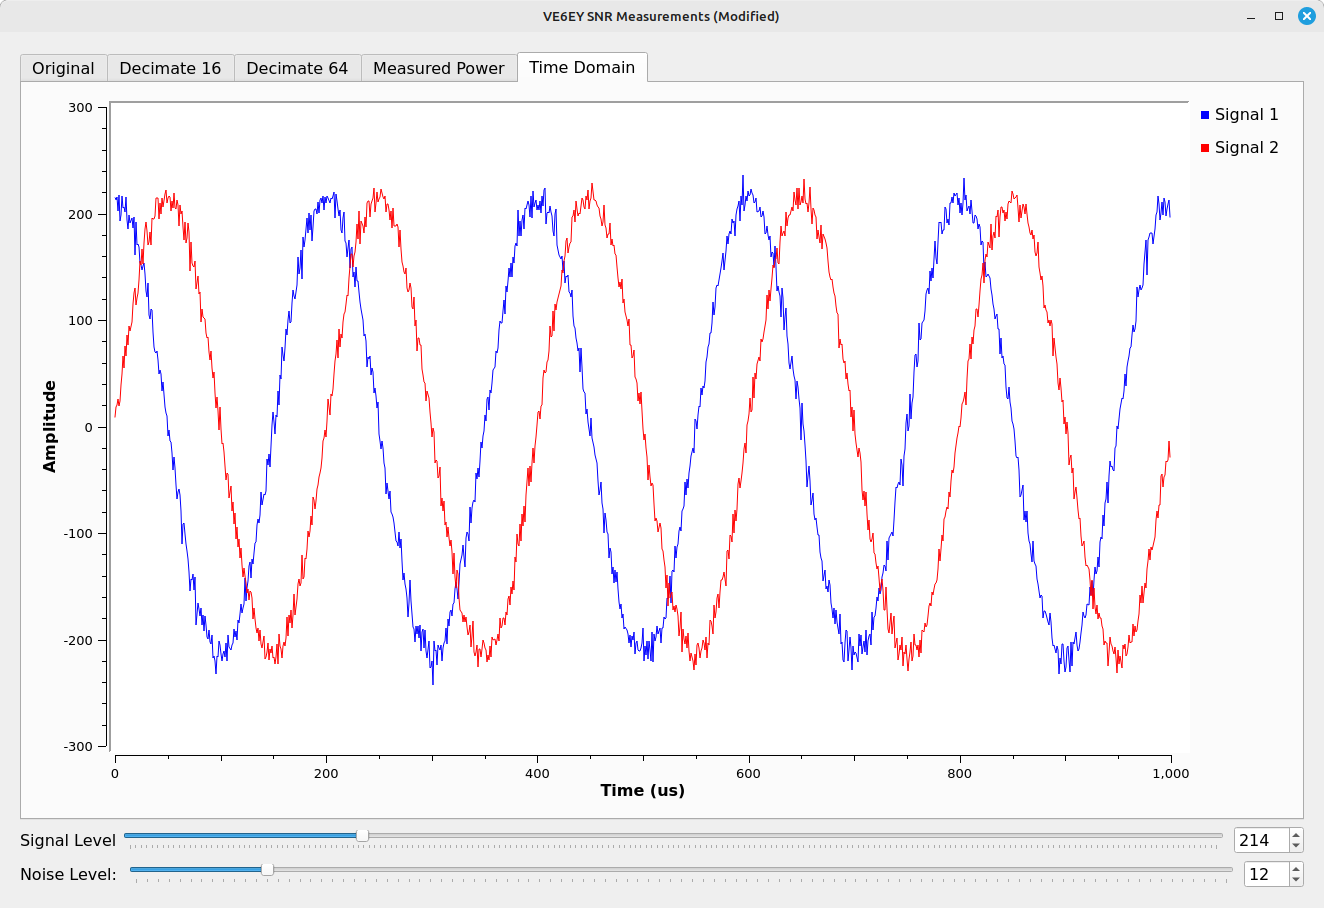Decrement Noise Level using down arrow
Screen dimensions: 1324x908
1296,880
